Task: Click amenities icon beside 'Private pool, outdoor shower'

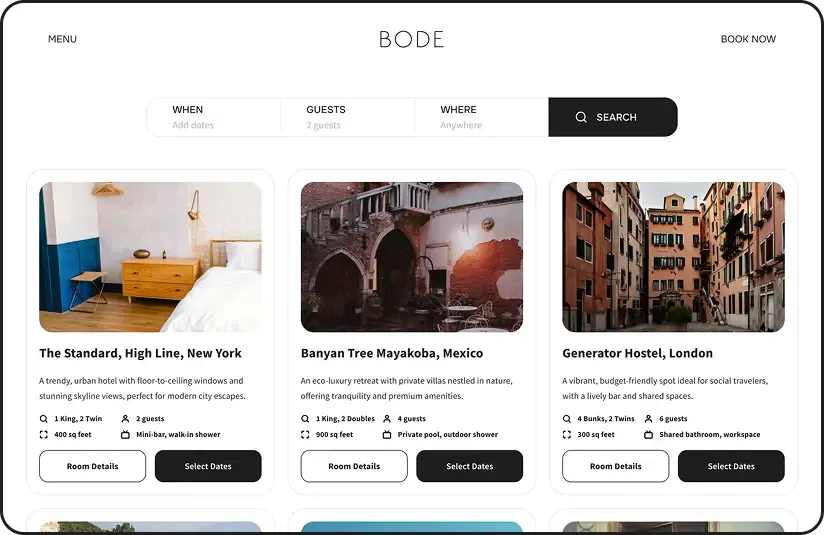Action: click(x=387, y=435)
